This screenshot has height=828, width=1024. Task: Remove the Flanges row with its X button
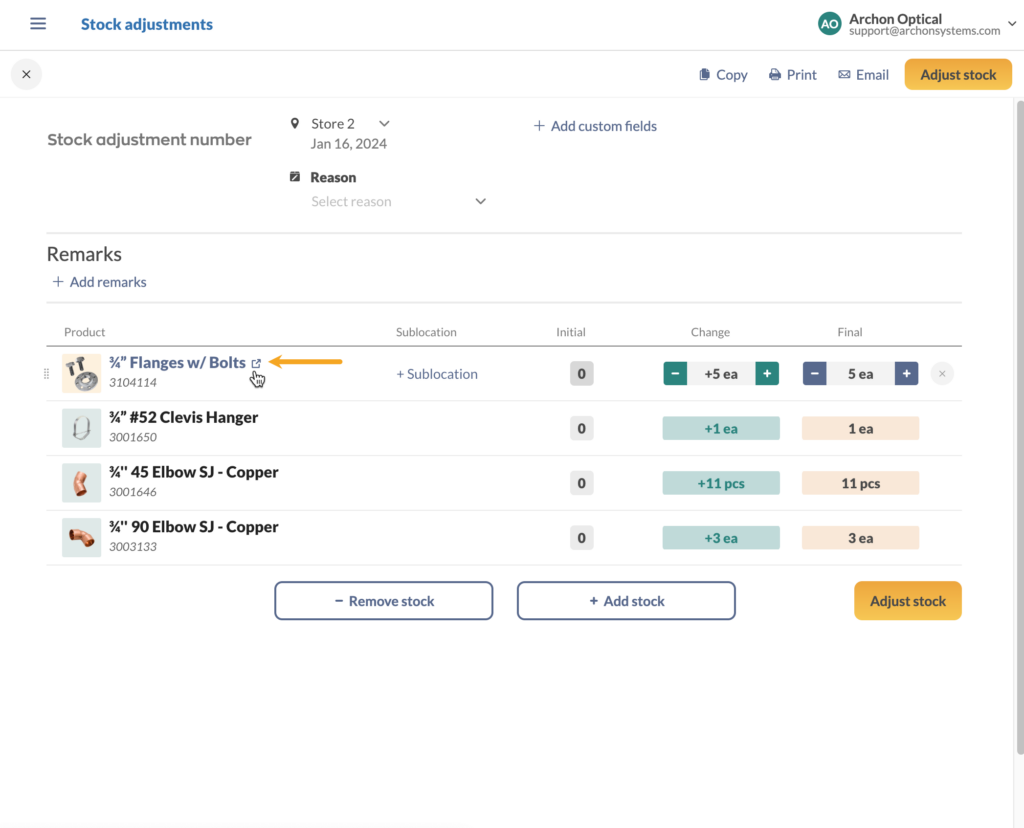tap(941, 373)
